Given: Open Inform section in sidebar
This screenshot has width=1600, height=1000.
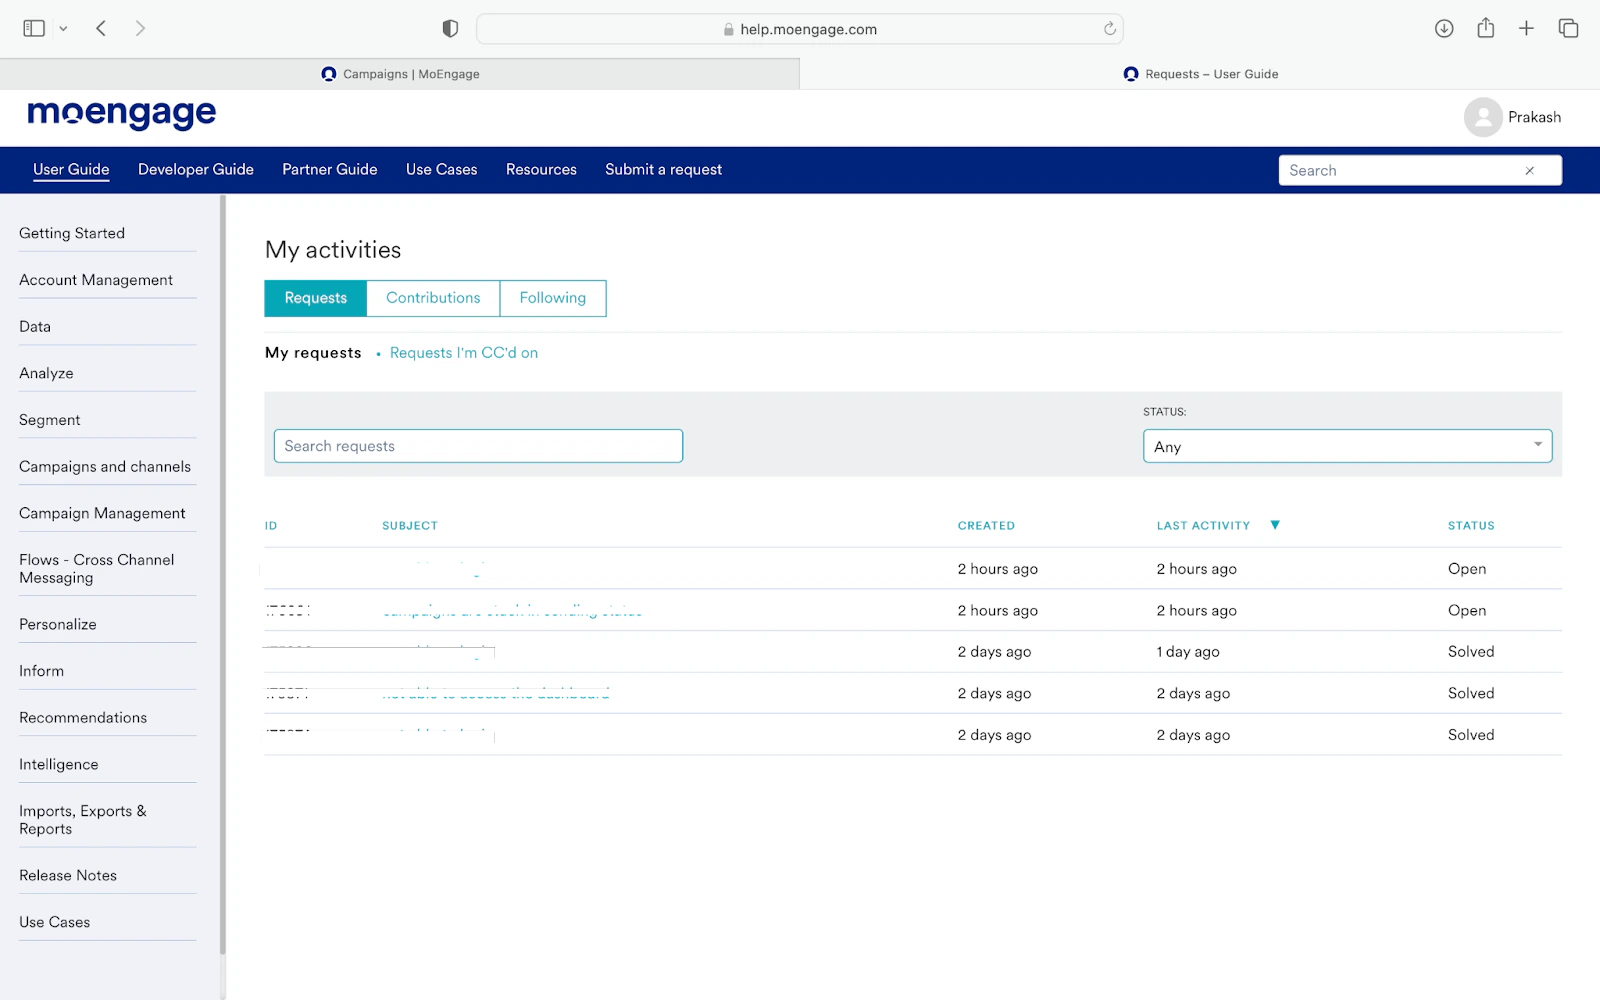Looking at the screenshot, I should pos(41,671).
